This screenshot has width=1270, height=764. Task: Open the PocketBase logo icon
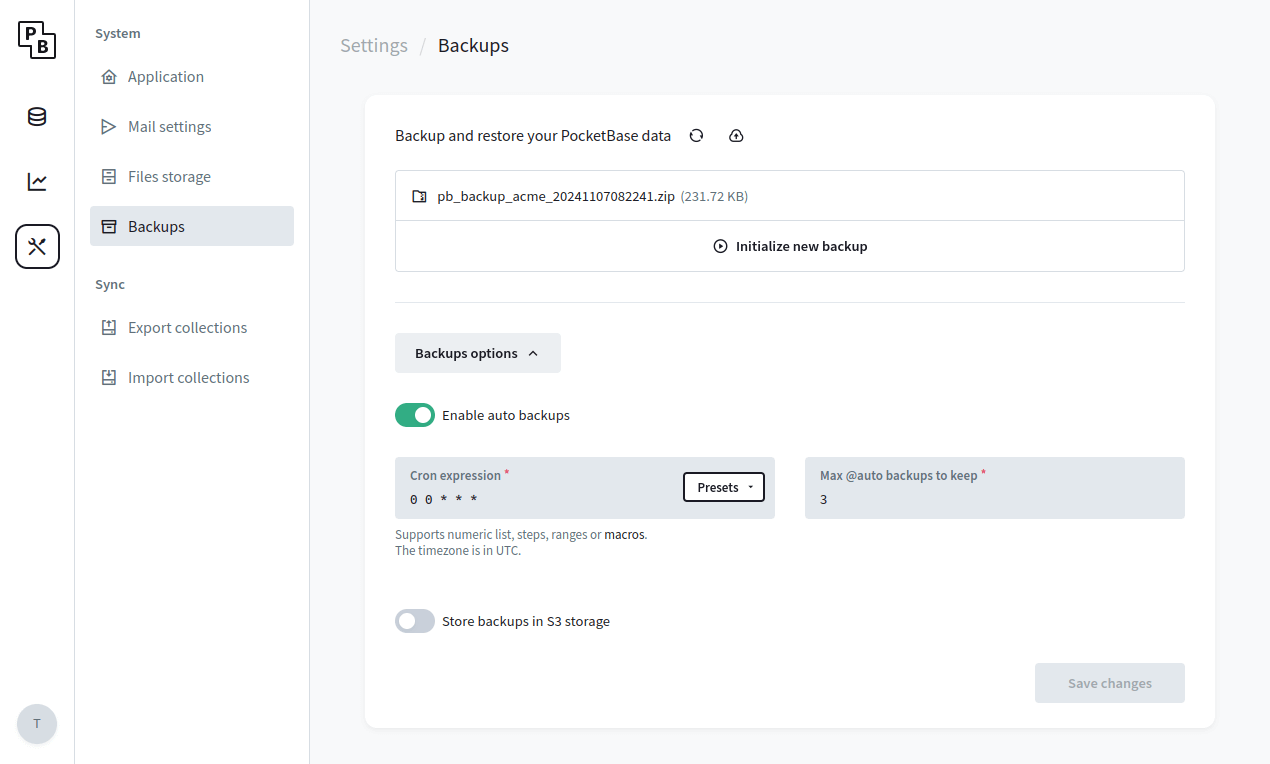[37, 40]
